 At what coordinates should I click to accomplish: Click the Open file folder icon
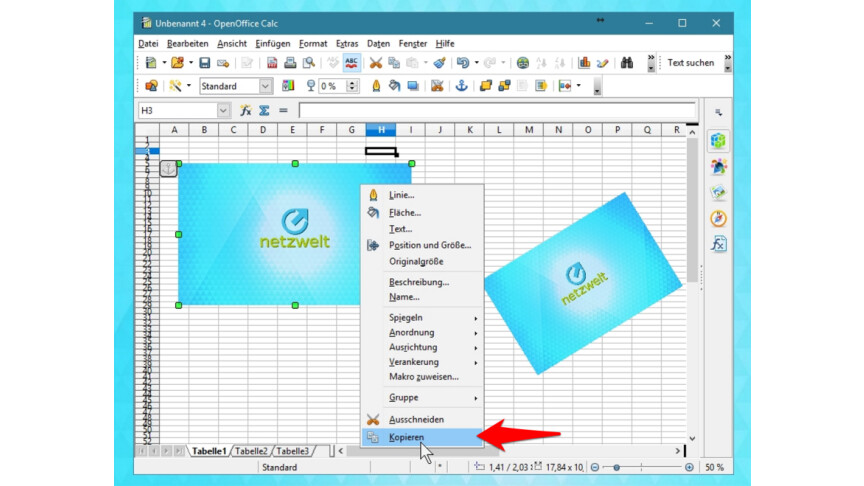[x=177, y=63]
